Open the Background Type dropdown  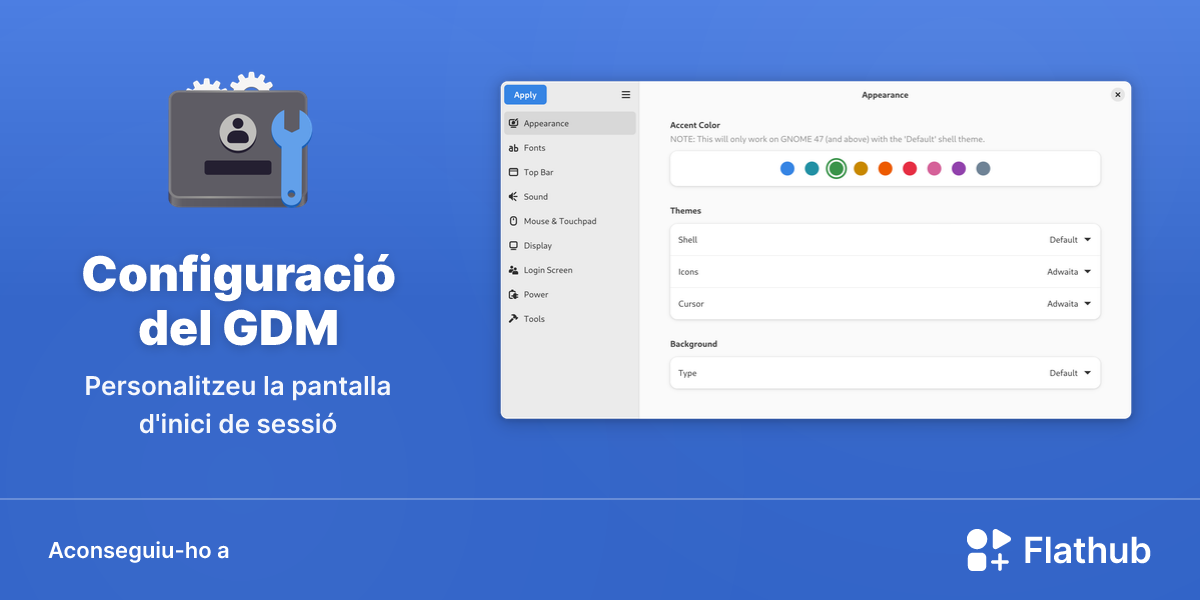1070,373
